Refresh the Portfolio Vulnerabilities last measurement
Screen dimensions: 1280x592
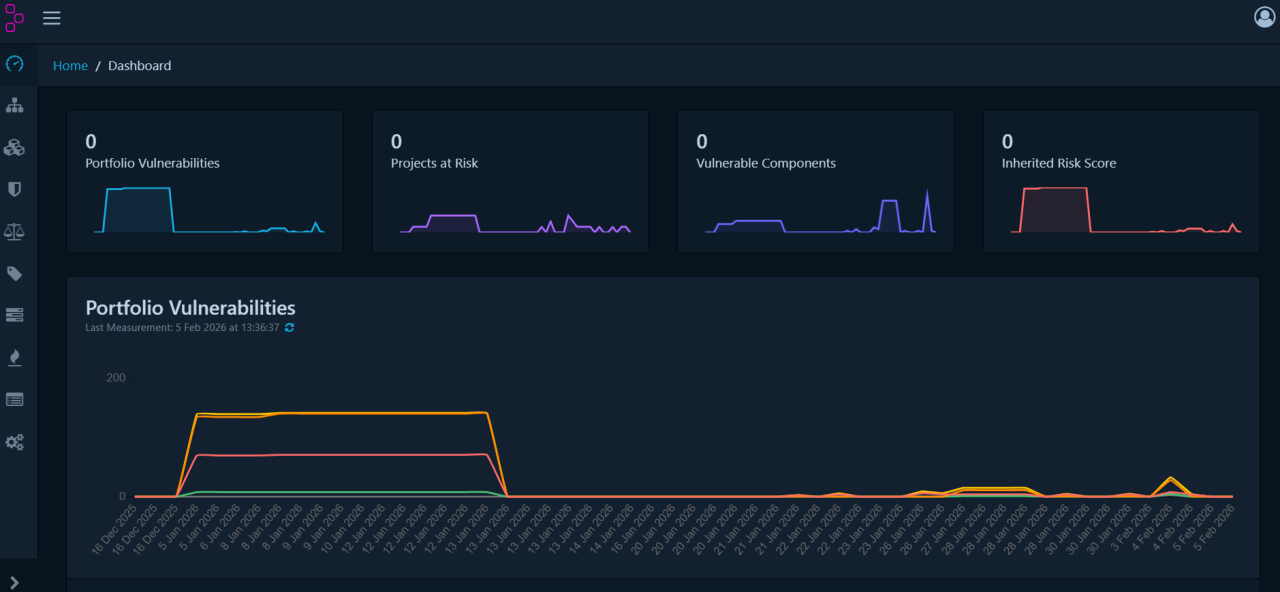tap(289, 328)
